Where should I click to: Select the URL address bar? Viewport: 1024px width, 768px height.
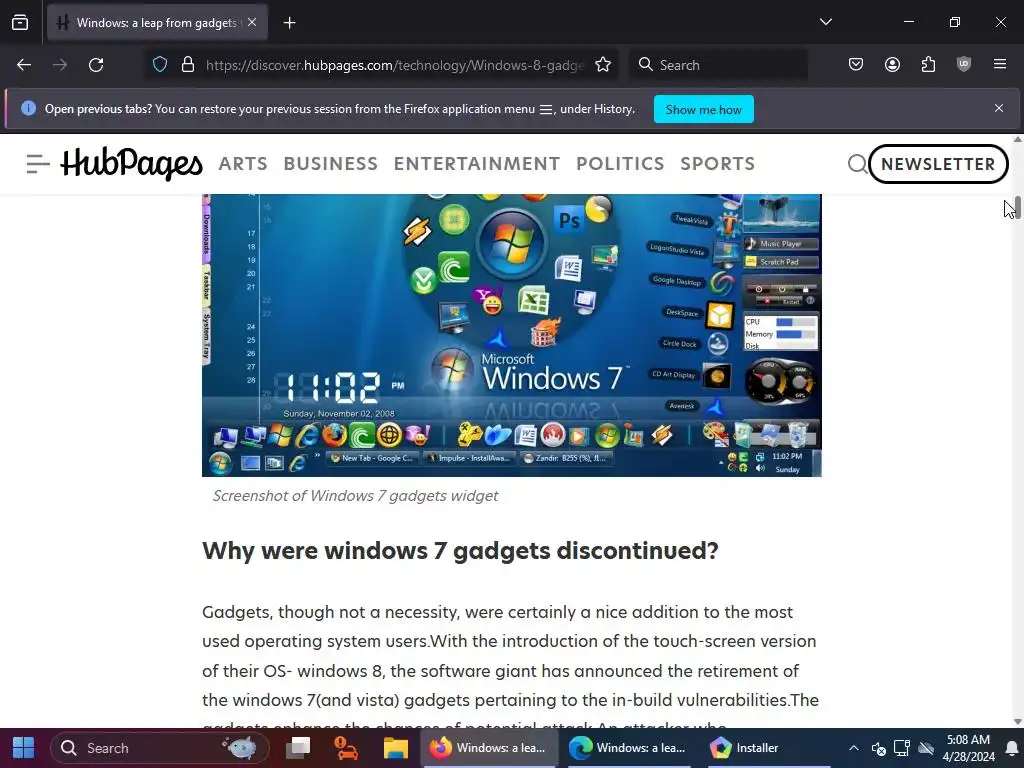pos(394,65)
